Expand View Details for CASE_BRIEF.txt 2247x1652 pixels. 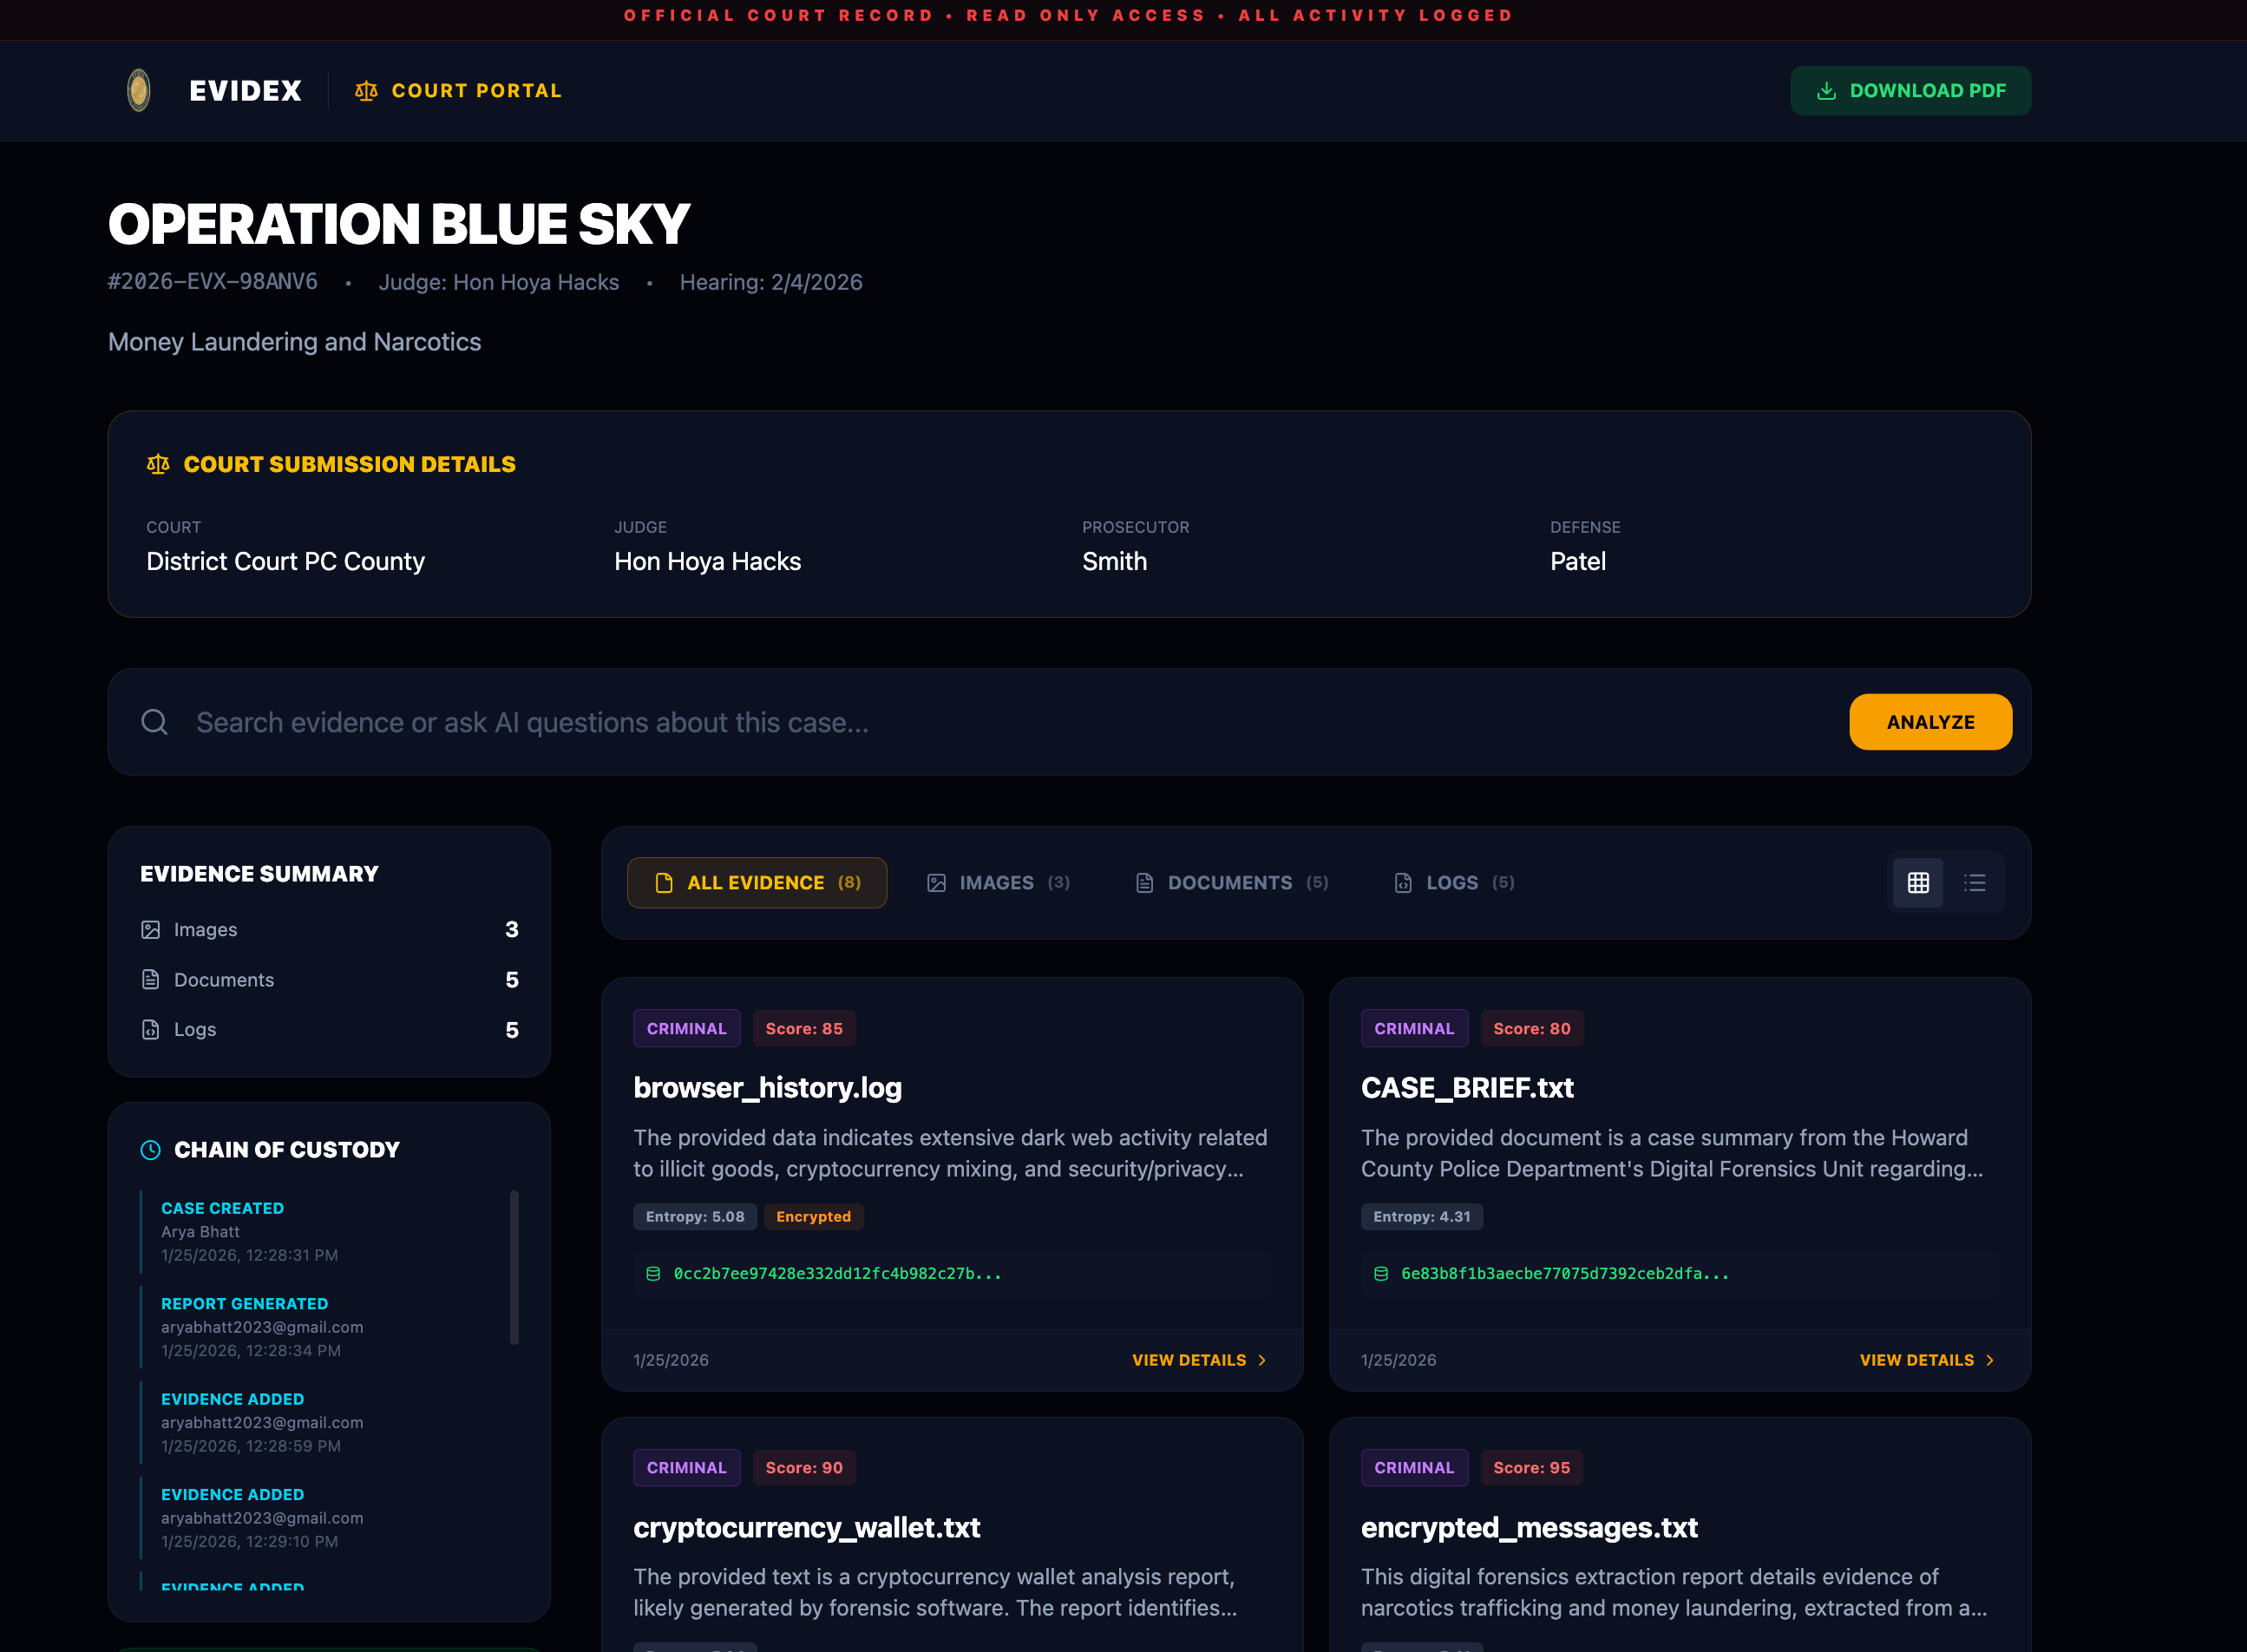tap(1926, 1360)
